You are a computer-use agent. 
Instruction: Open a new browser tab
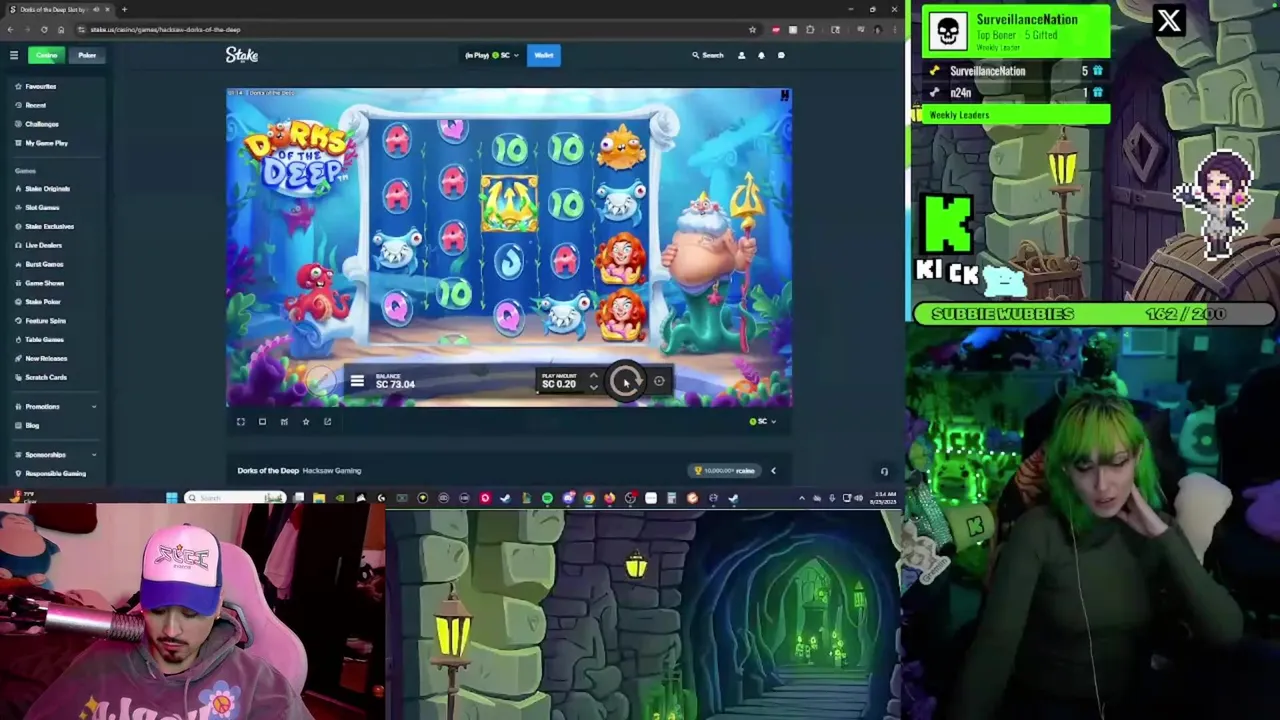click(x=124, y=9)
